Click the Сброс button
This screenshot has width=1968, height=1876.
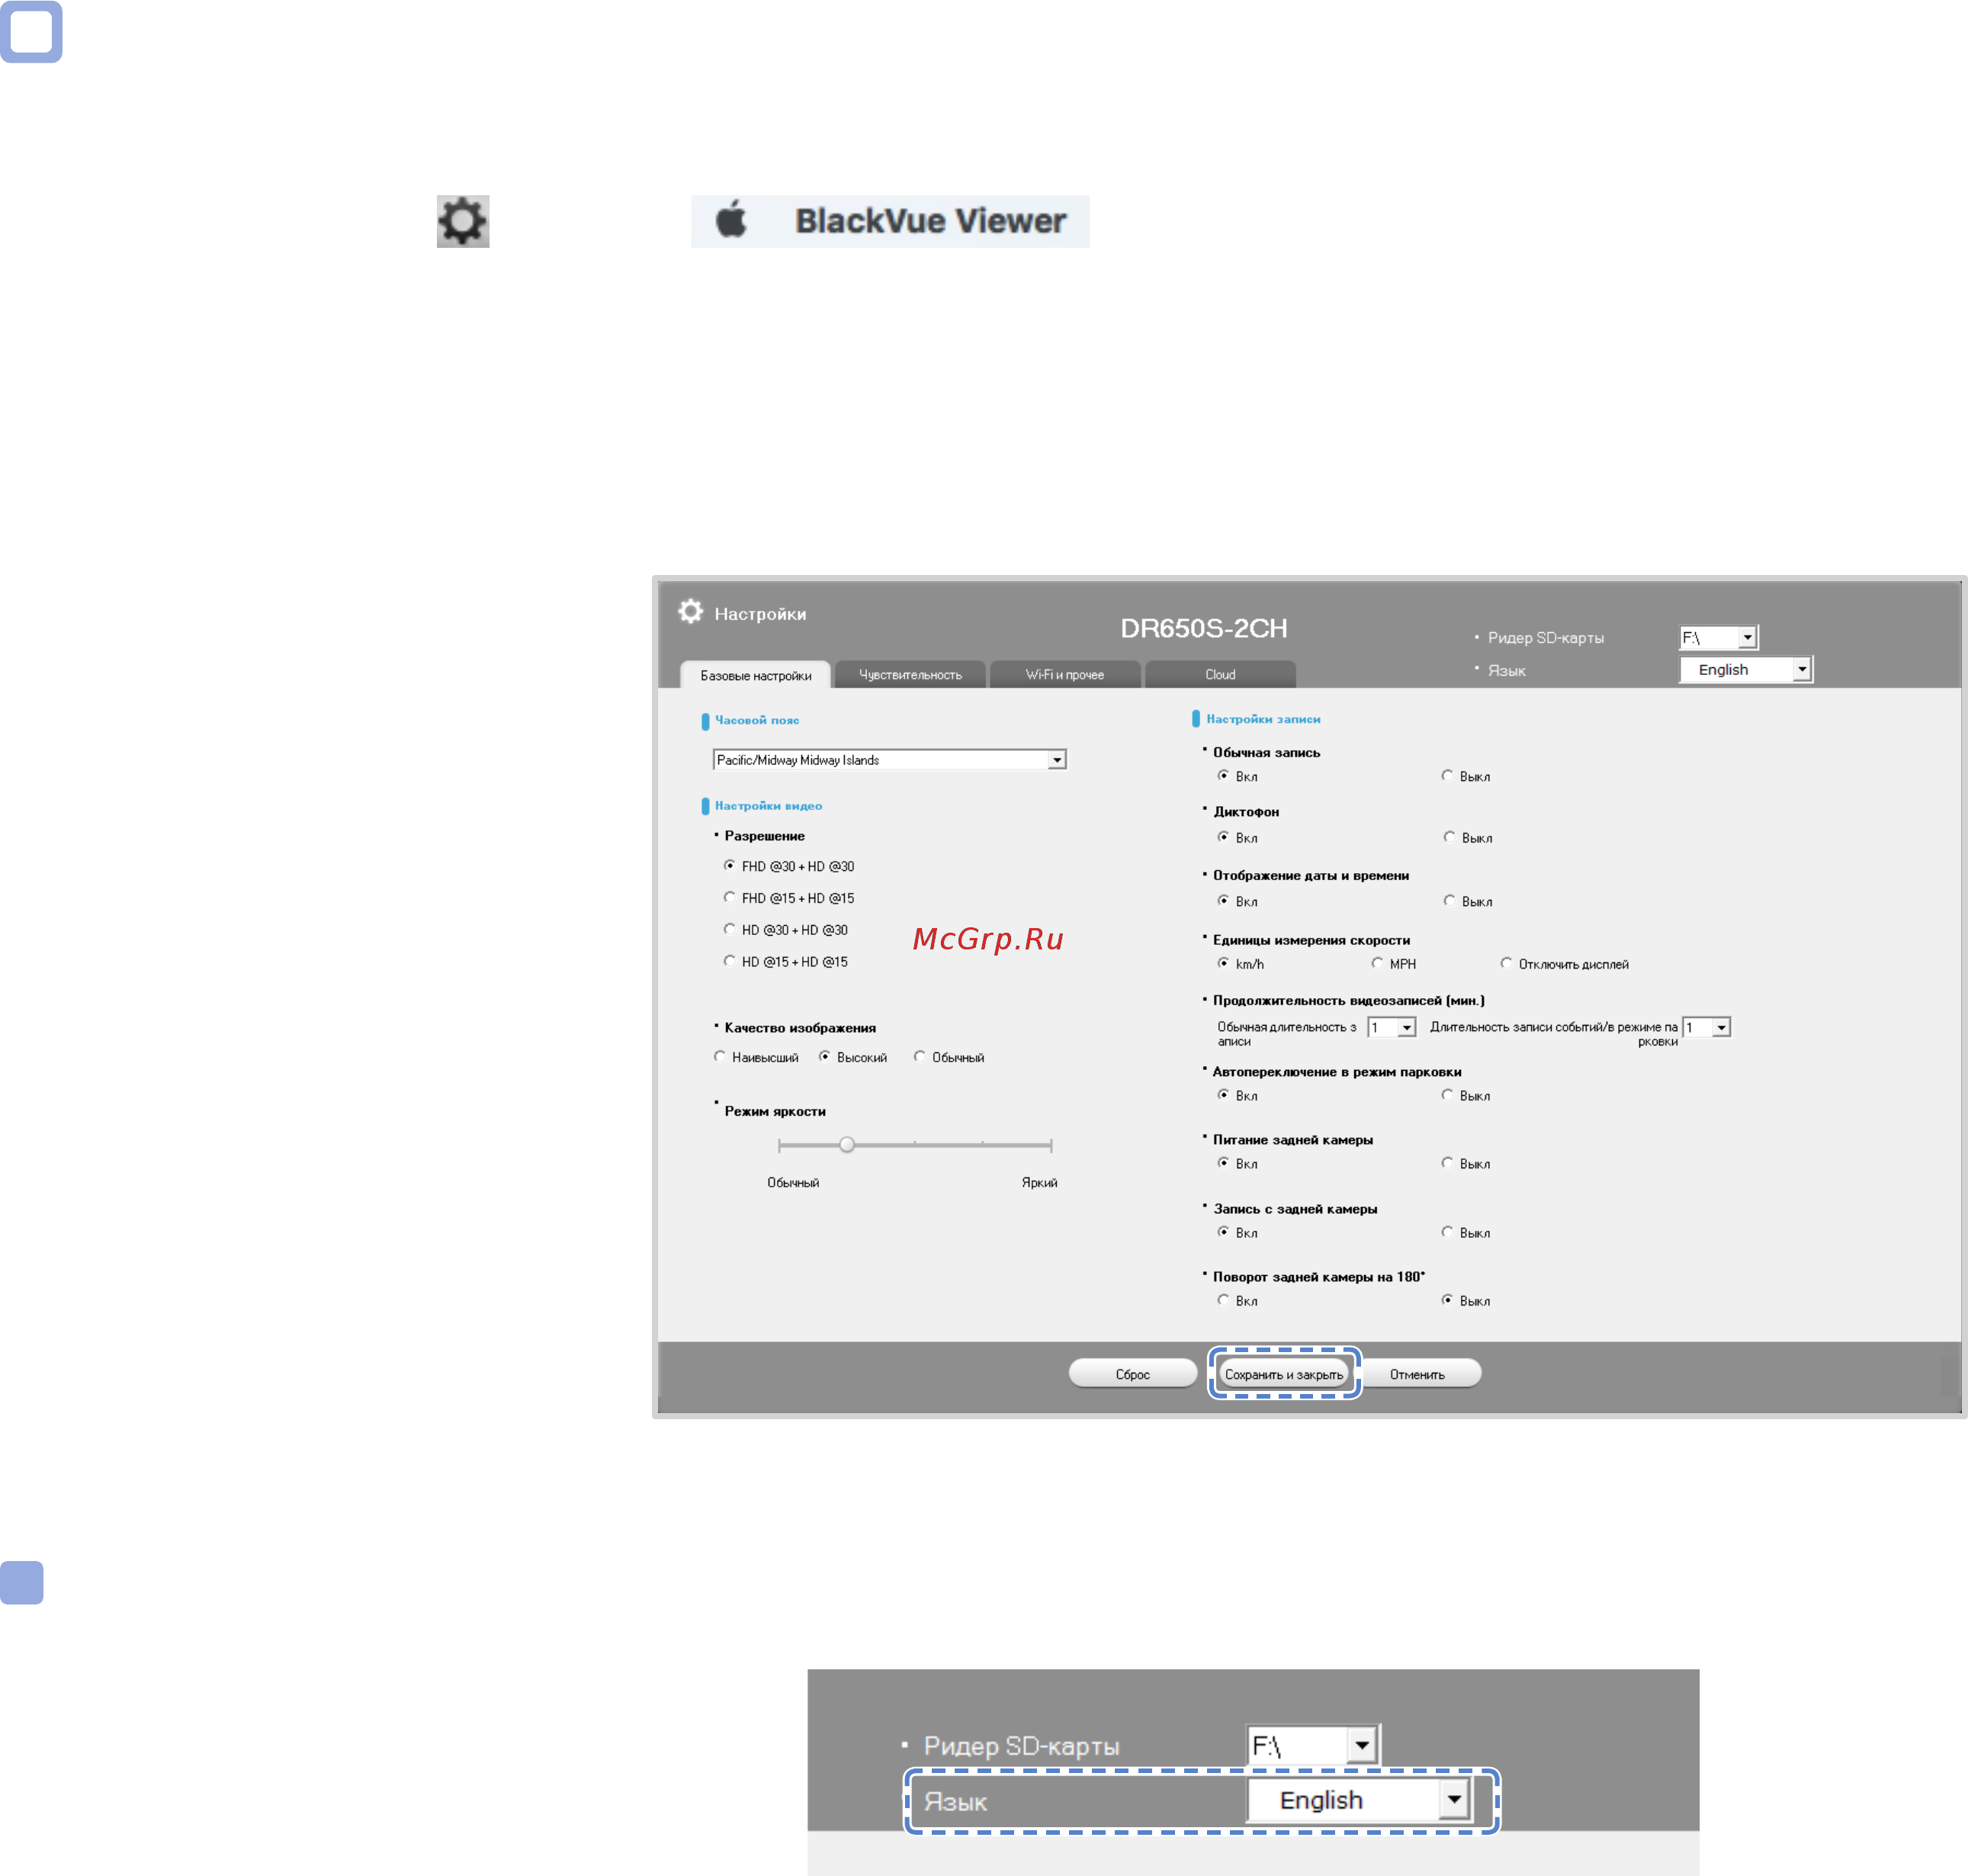pyautogui.click(x=1133, y=1374)
